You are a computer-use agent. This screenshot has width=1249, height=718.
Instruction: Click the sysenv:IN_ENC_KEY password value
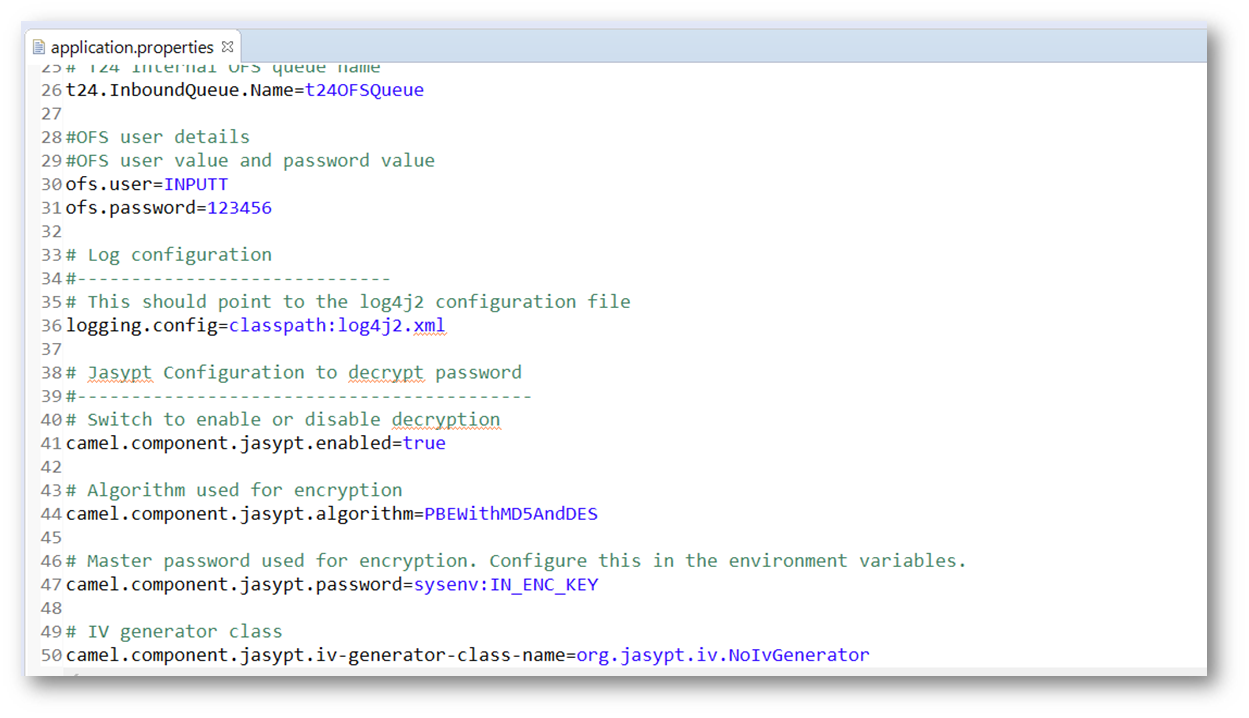tap(506, 584)
